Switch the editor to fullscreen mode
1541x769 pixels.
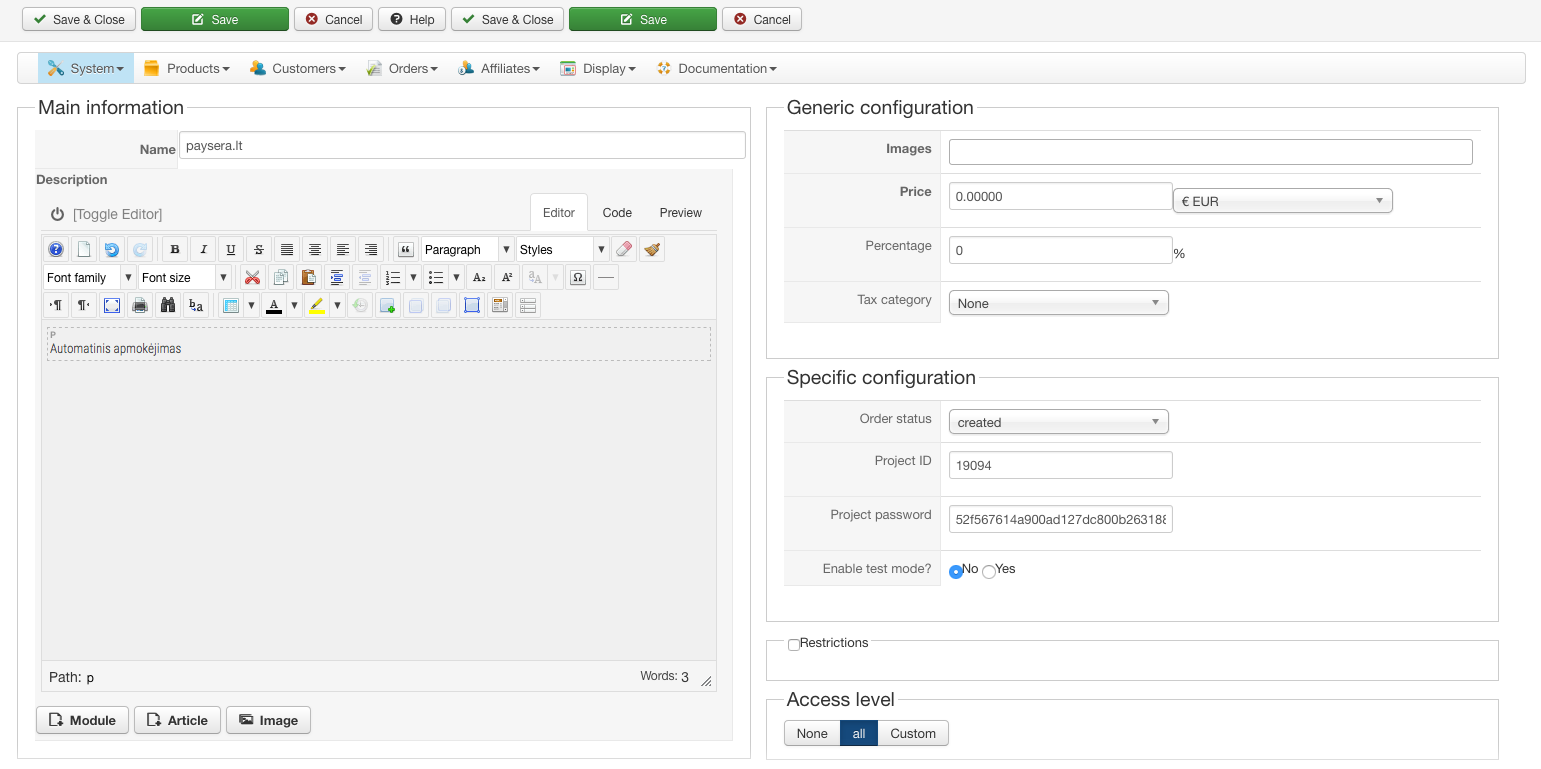point(112,306)
